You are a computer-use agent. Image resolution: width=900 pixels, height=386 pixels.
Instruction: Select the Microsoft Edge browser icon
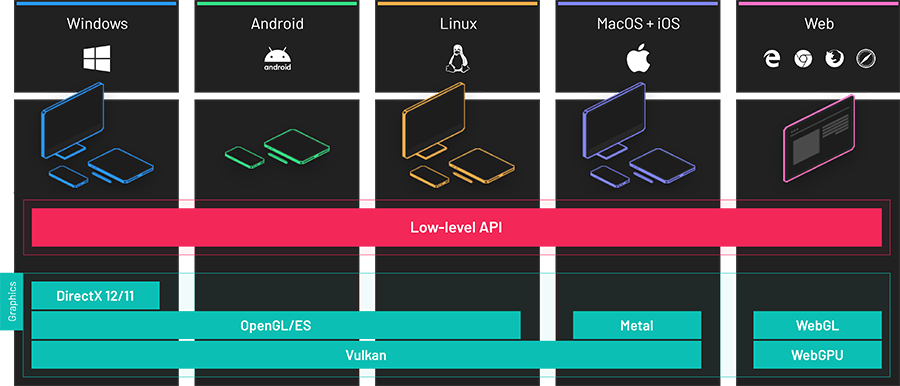[772, 59]
